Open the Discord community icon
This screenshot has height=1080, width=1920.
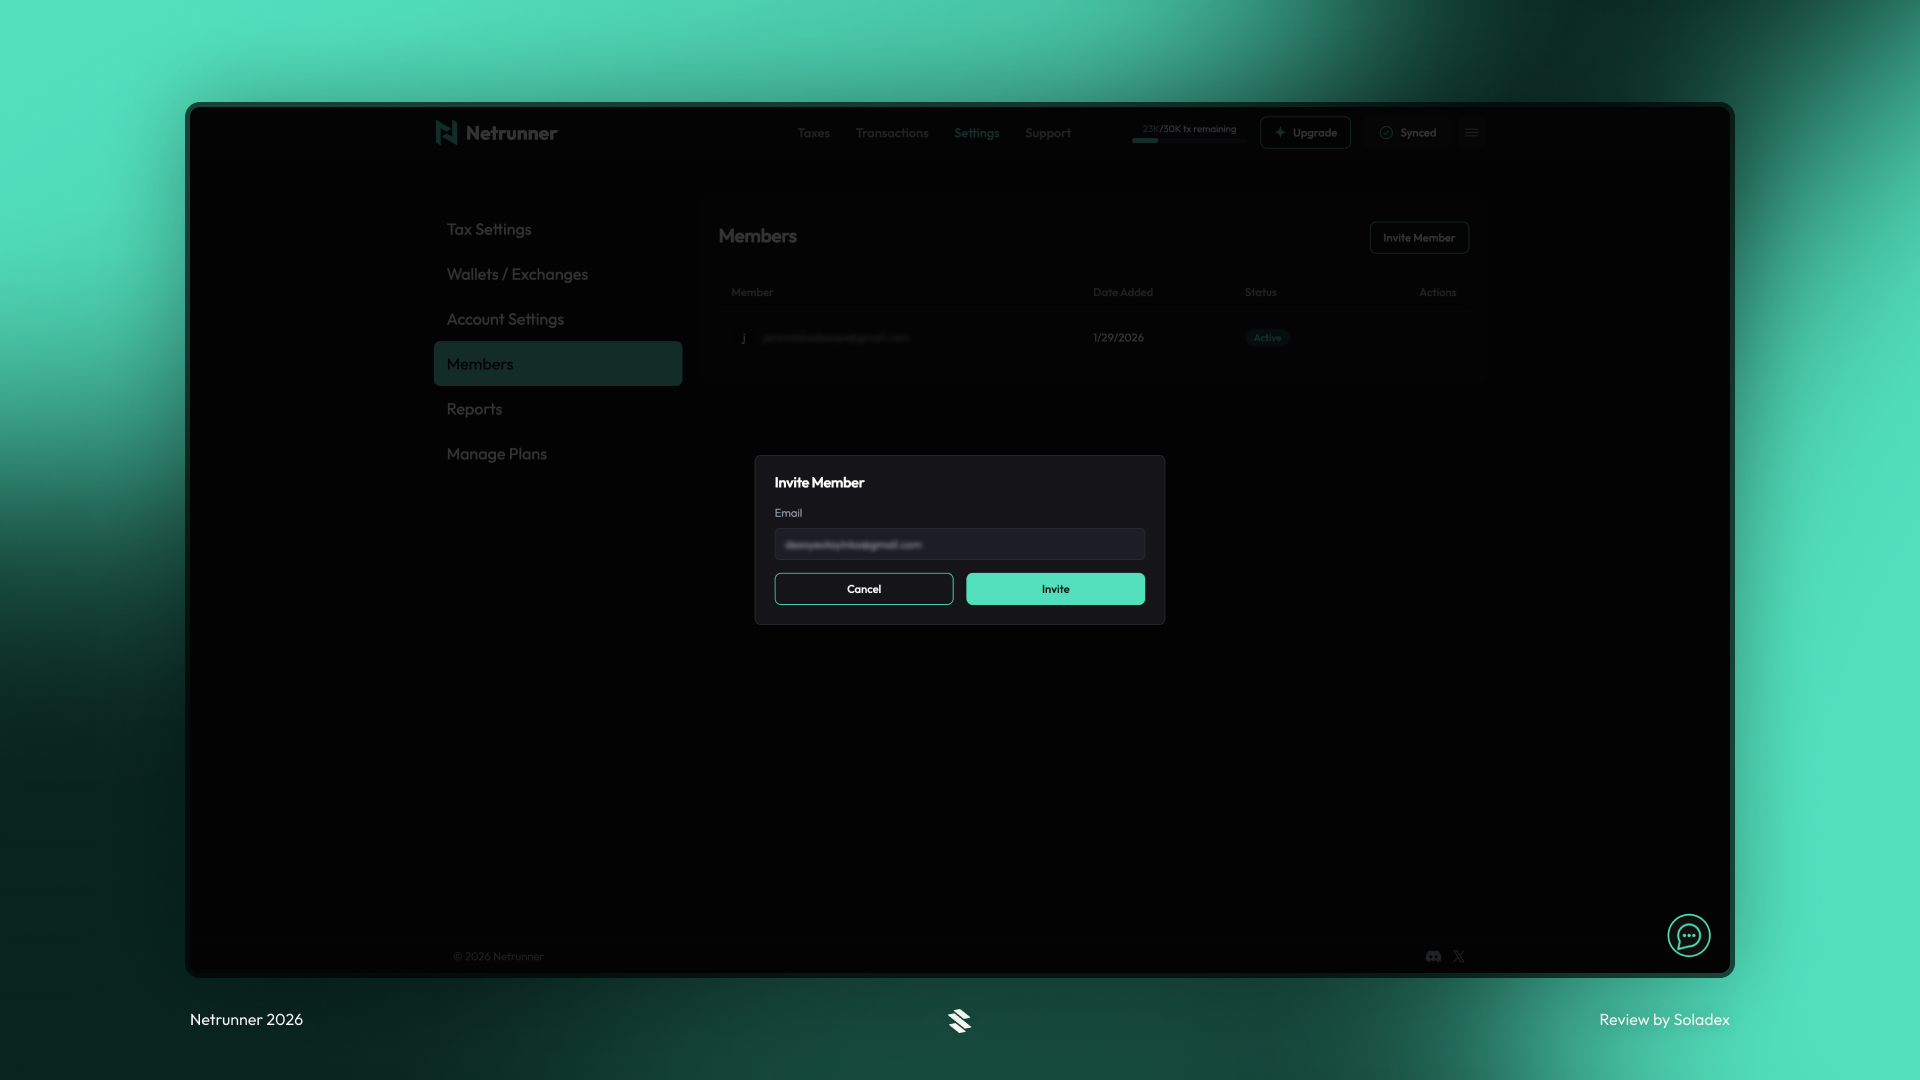[1432, 956]
